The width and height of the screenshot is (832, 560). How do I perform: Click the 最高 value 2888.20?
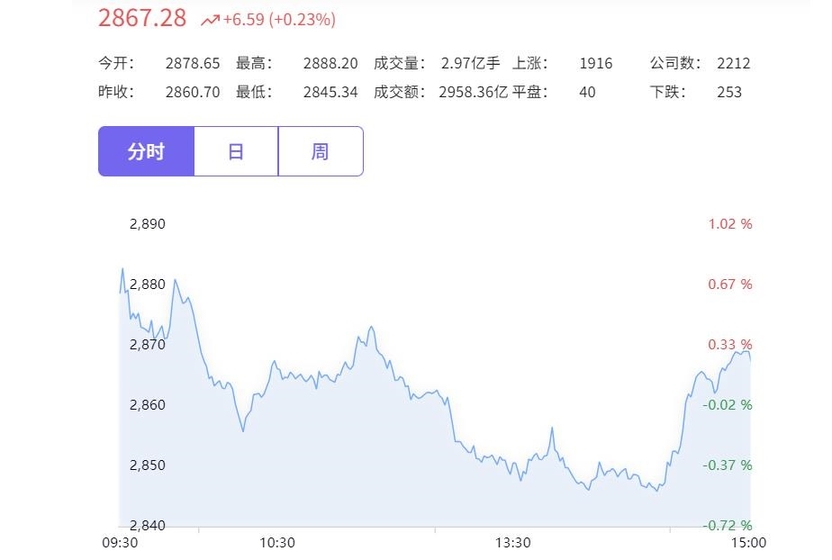point(331,64)
